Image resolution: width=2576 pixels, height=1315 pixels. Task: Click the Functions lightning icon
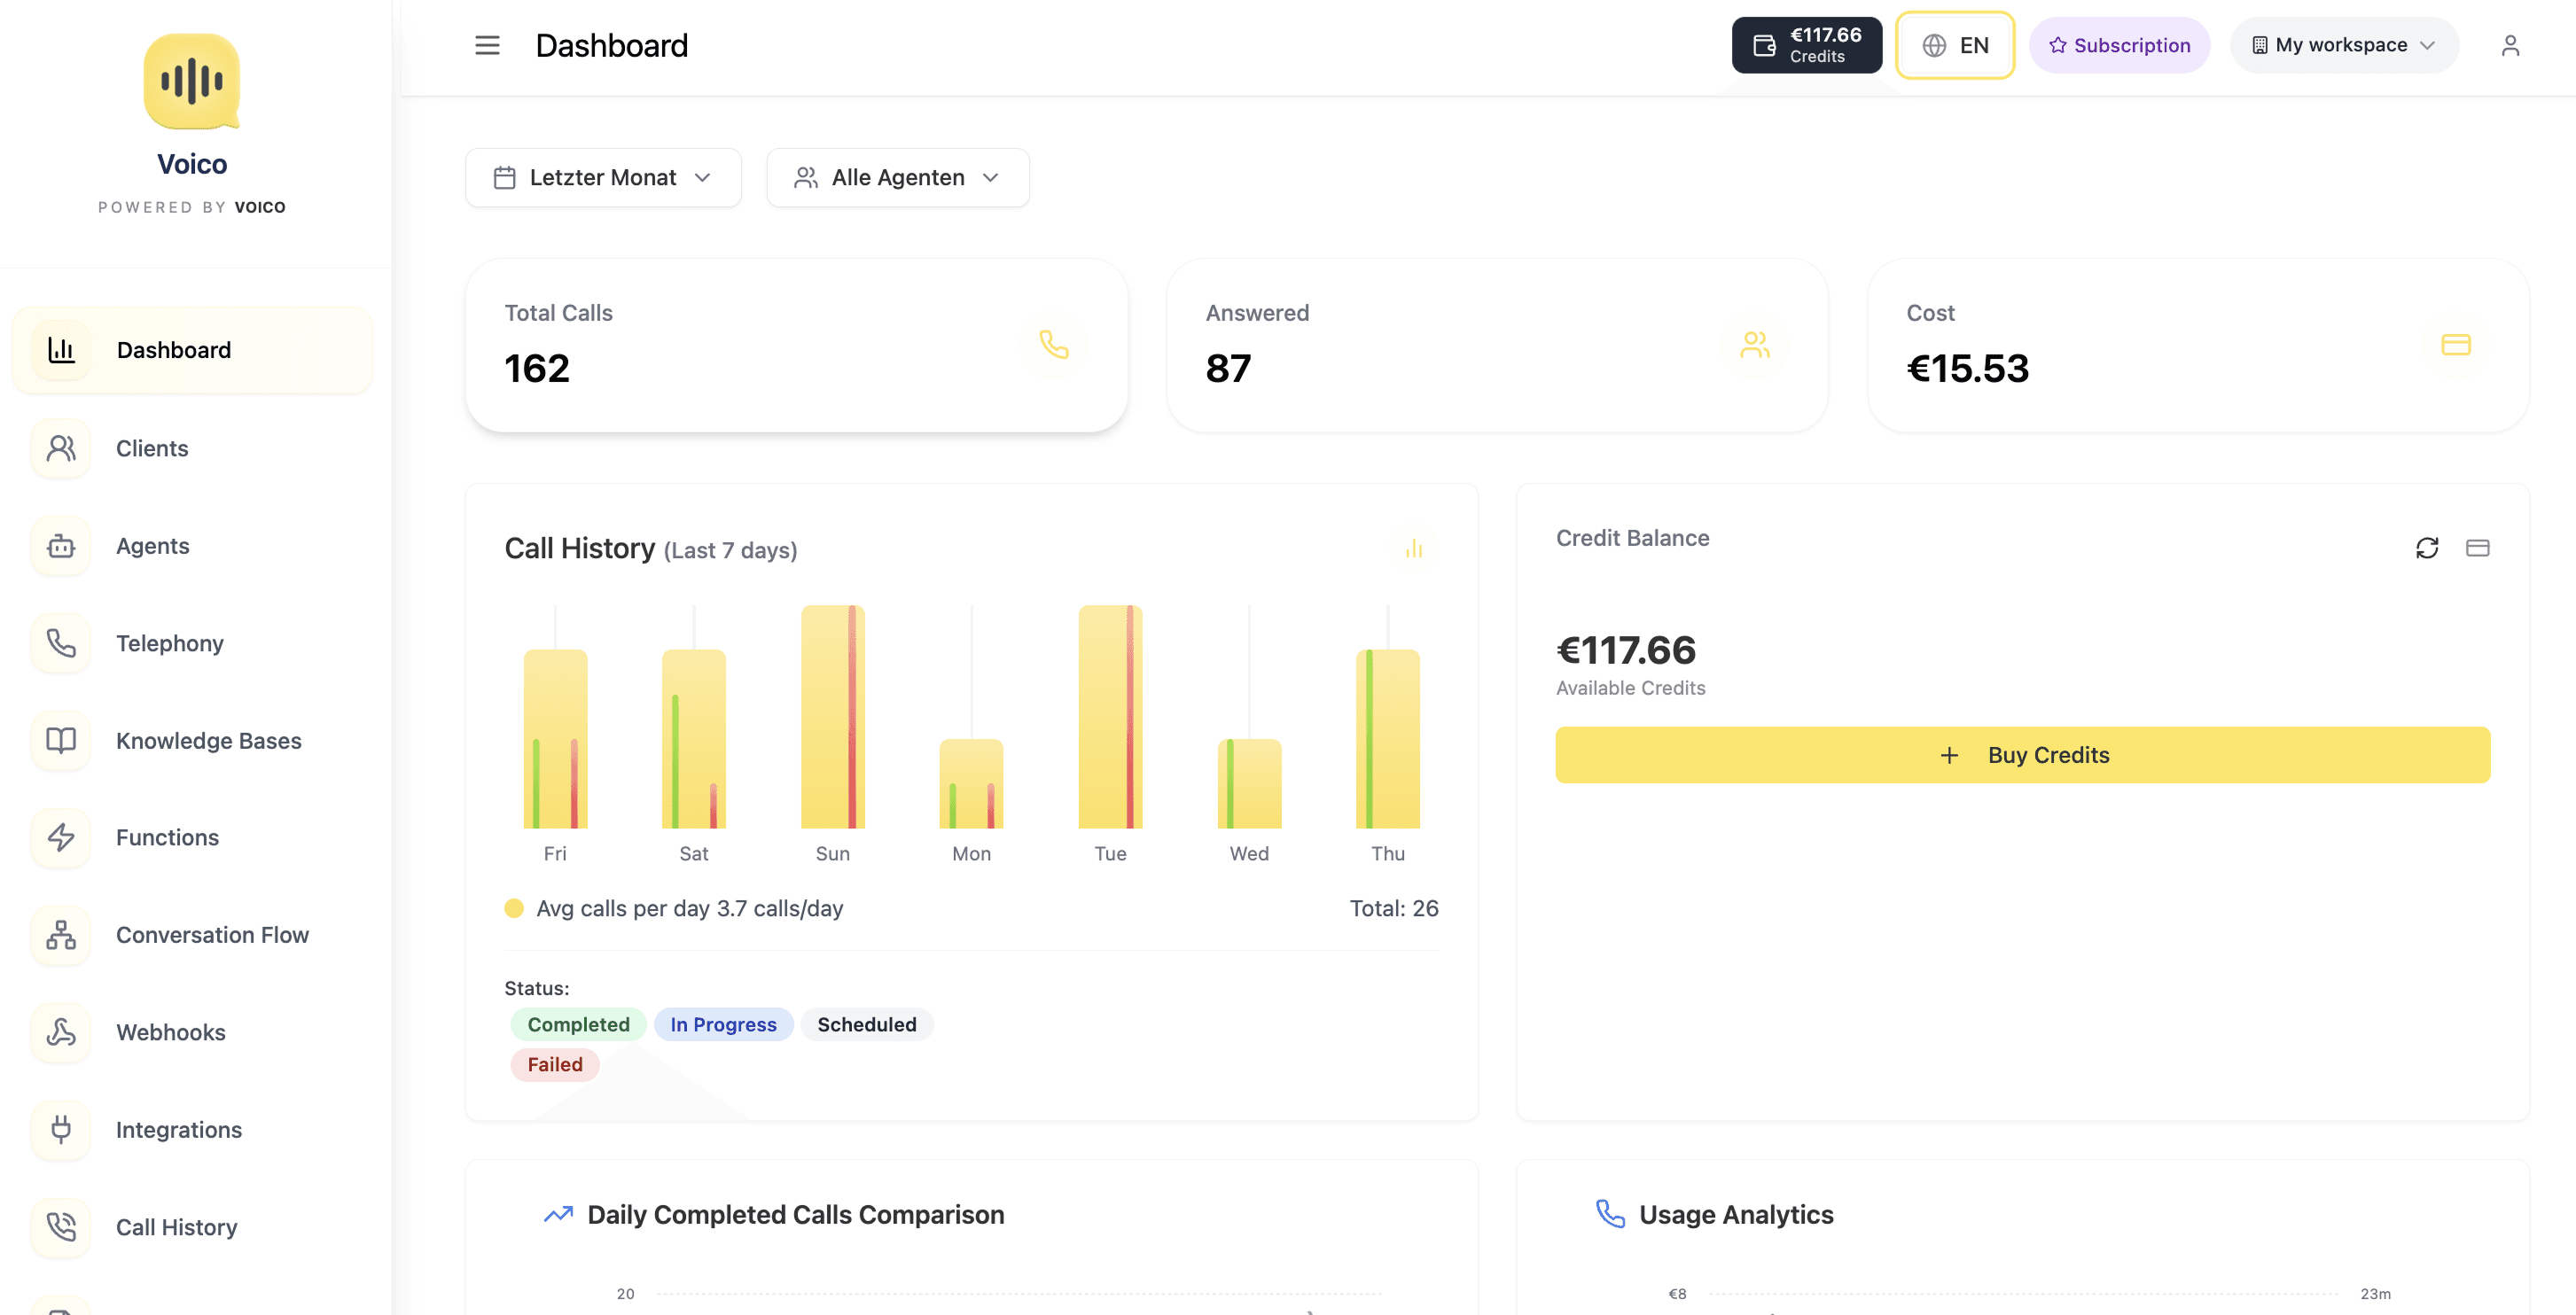click(x=61, y=837)
